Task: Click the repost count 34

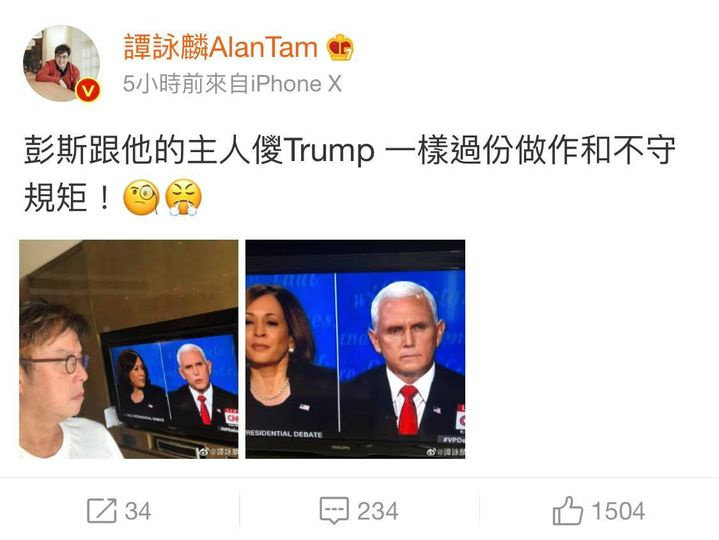Action: point(138,511)
